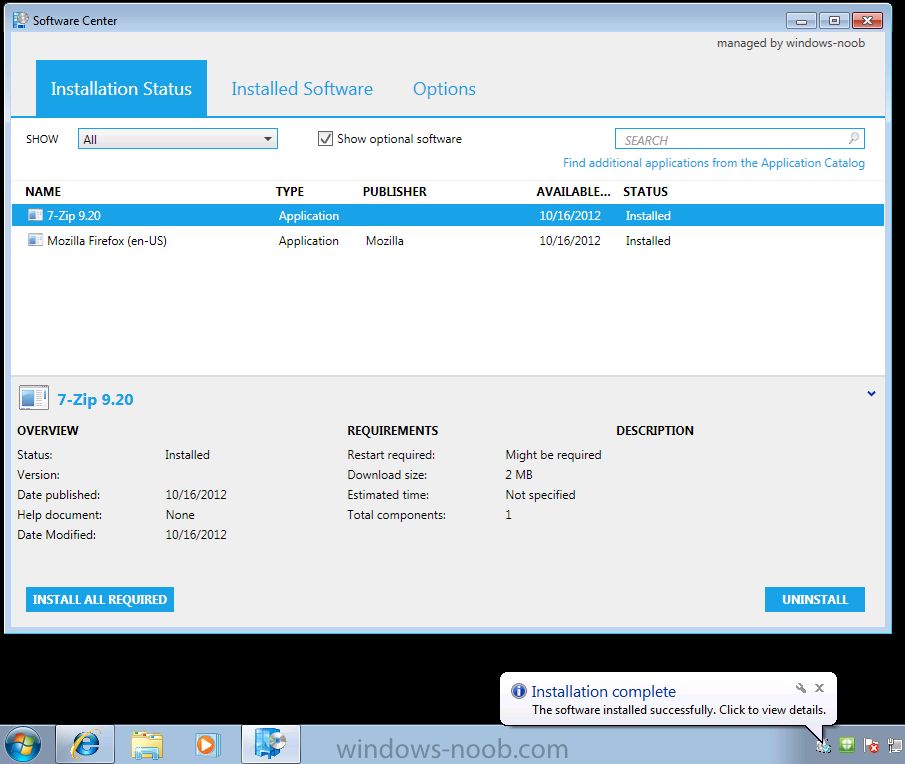The image size is (905, 764).
Task: Sort by the STATUS column header
Action: (x=645, y=192)
